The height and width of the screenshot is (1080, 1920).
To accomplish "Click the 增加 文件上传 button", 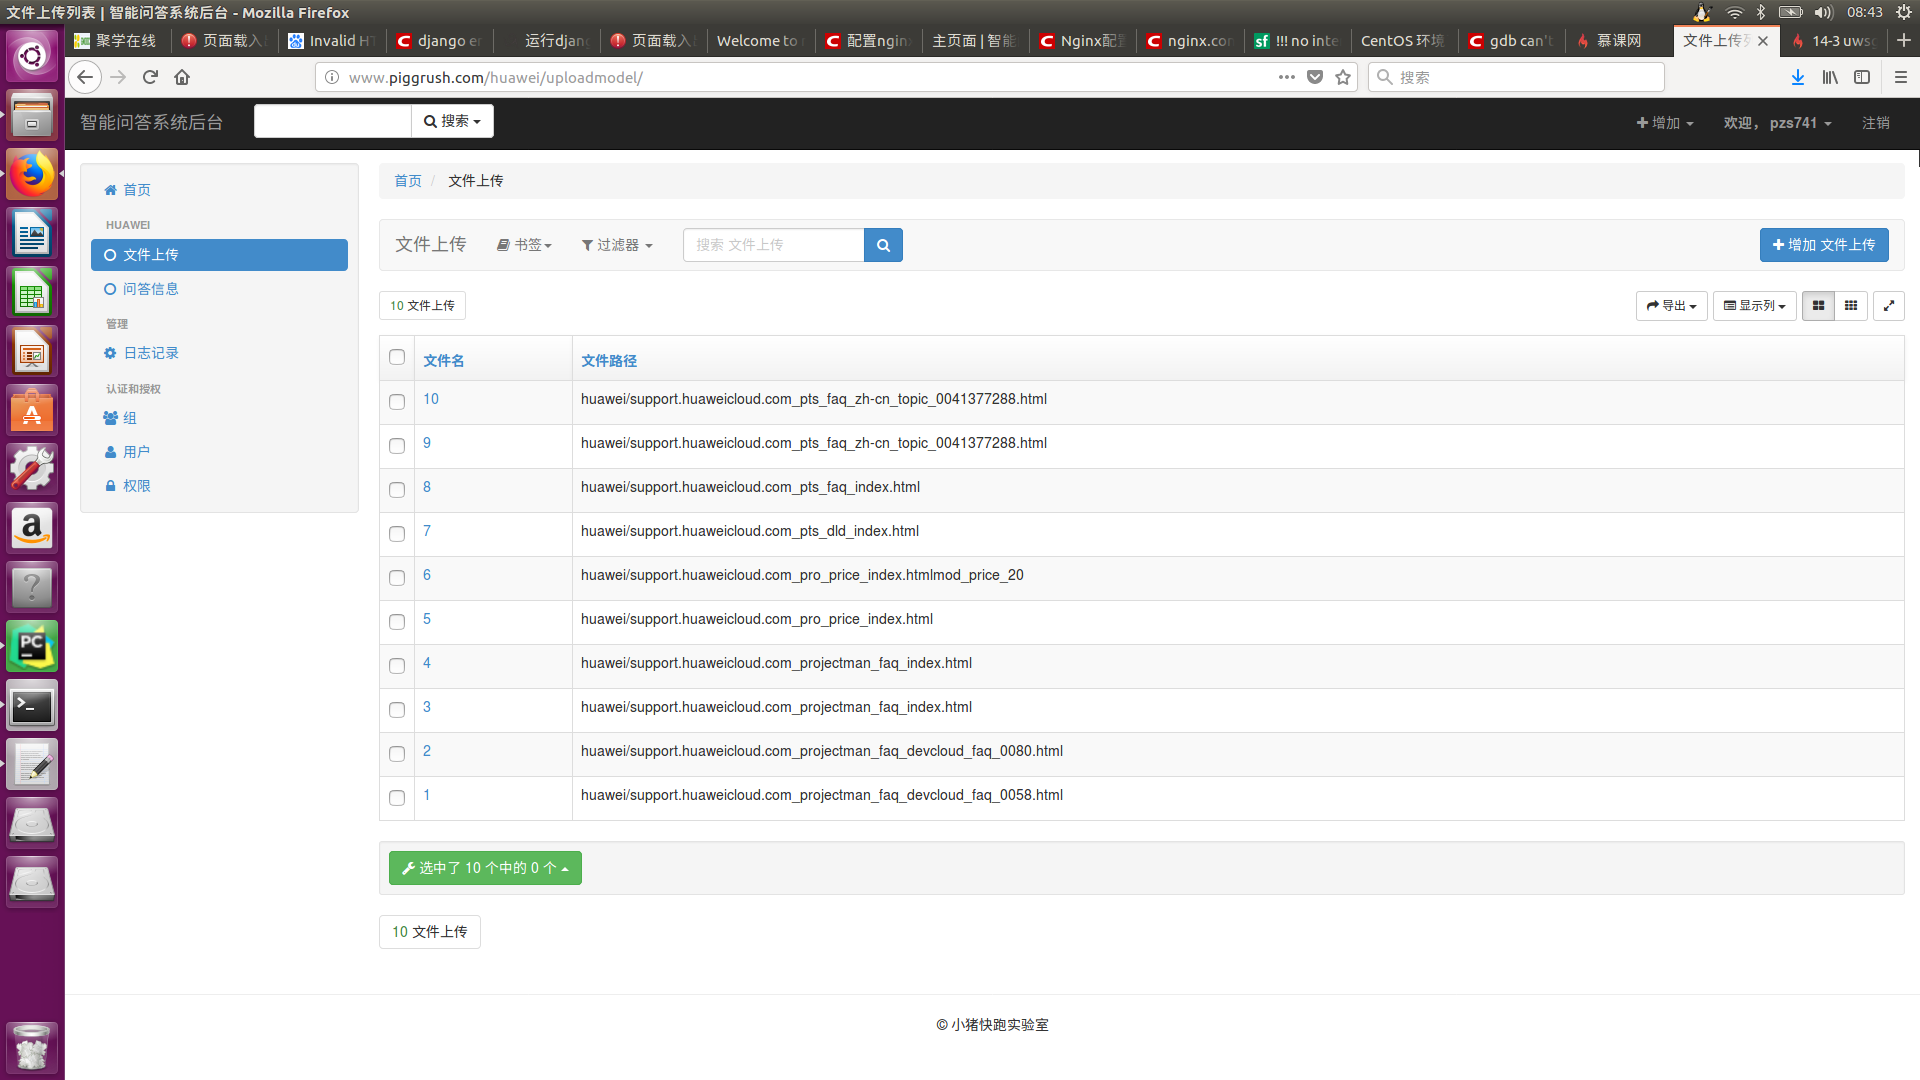I will [1823, 245].
